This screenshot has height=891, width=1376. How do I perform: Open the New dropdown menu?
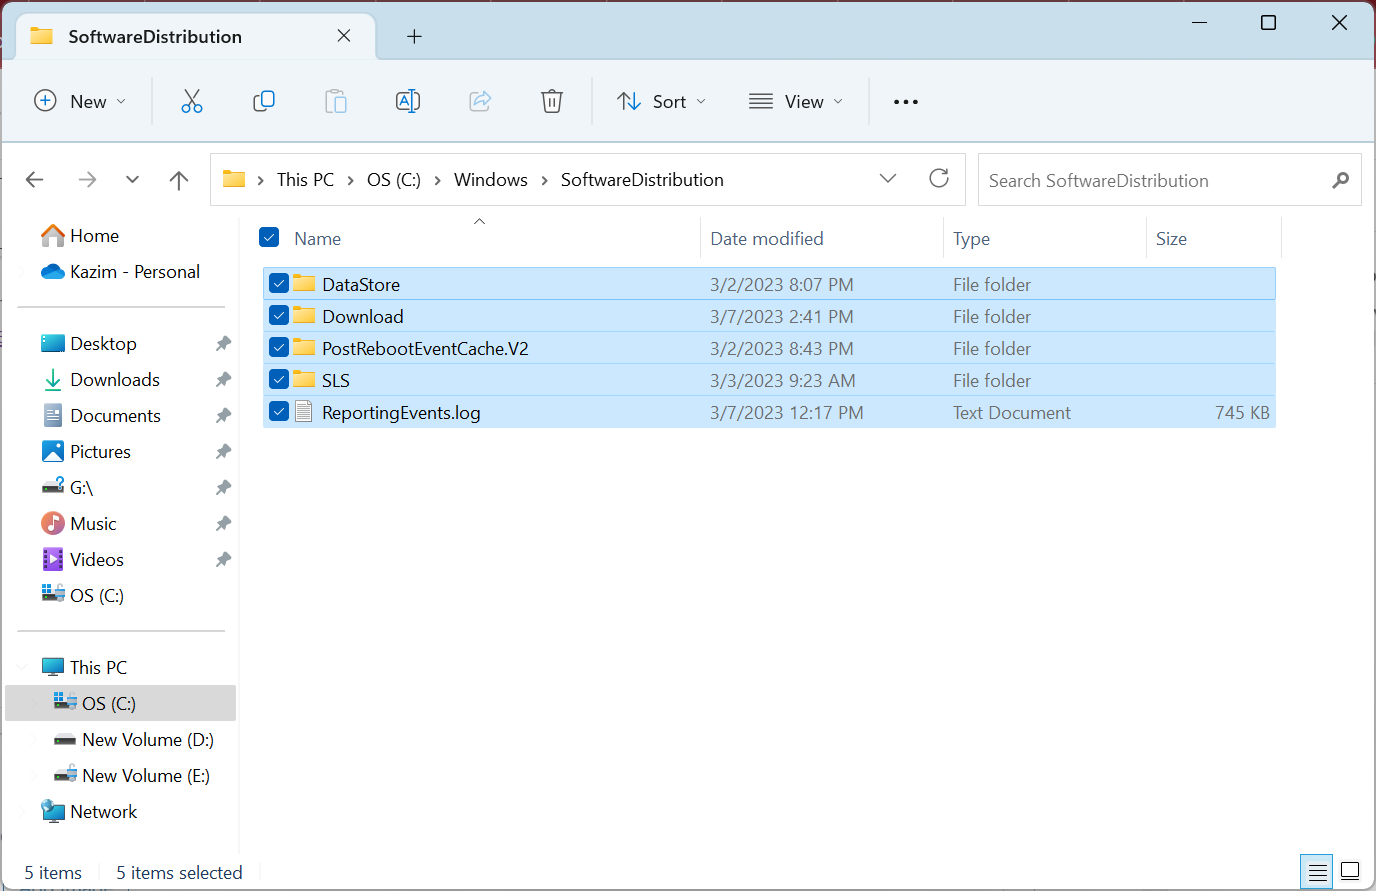click(x=80, y=101)
